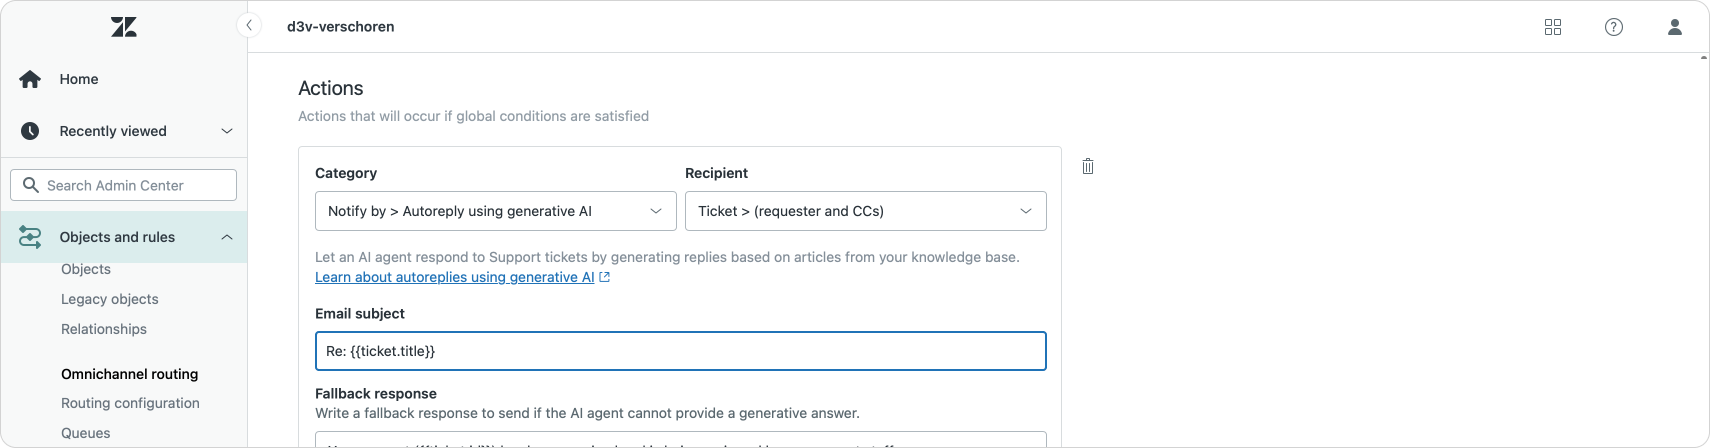Click the Objects and rules arrows icon

click(30, 237)
